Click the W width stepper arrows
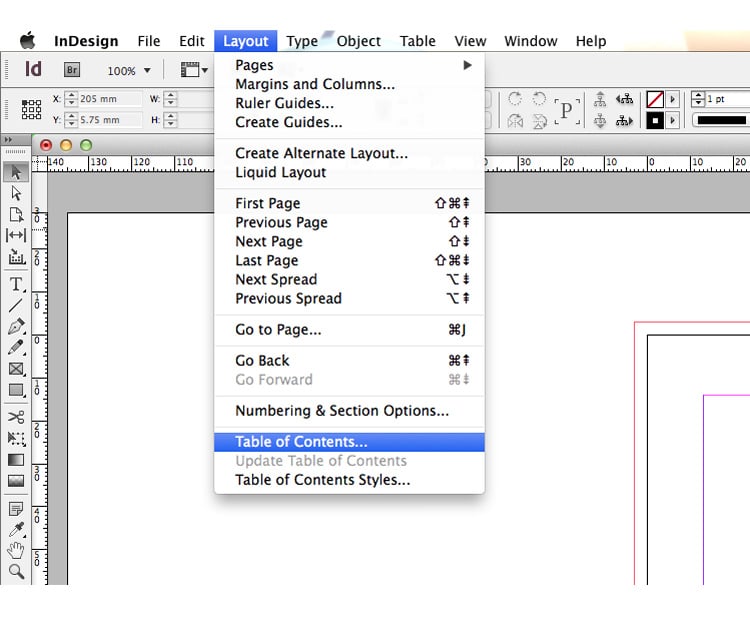This screenshot has width=750, height=617. pyautogui.click(x=170, y=99)
